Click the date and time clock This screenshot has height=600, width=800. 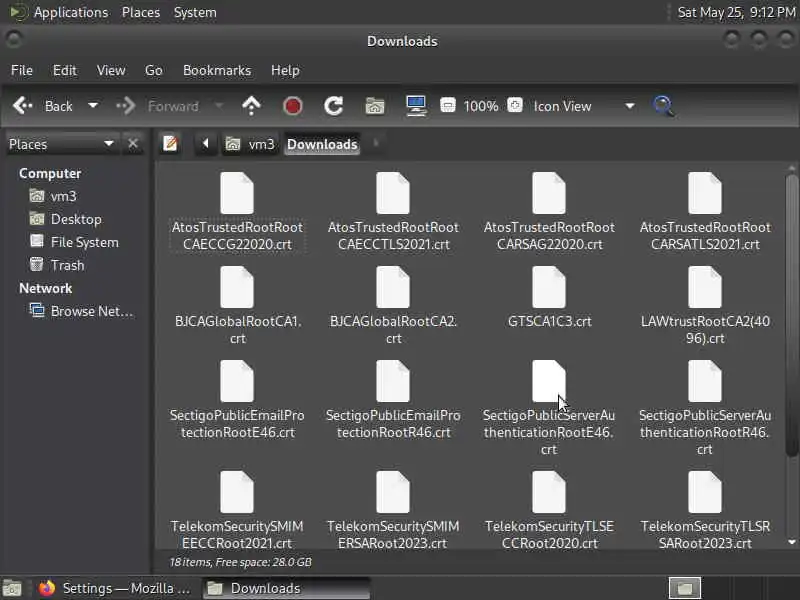point(736,12)
